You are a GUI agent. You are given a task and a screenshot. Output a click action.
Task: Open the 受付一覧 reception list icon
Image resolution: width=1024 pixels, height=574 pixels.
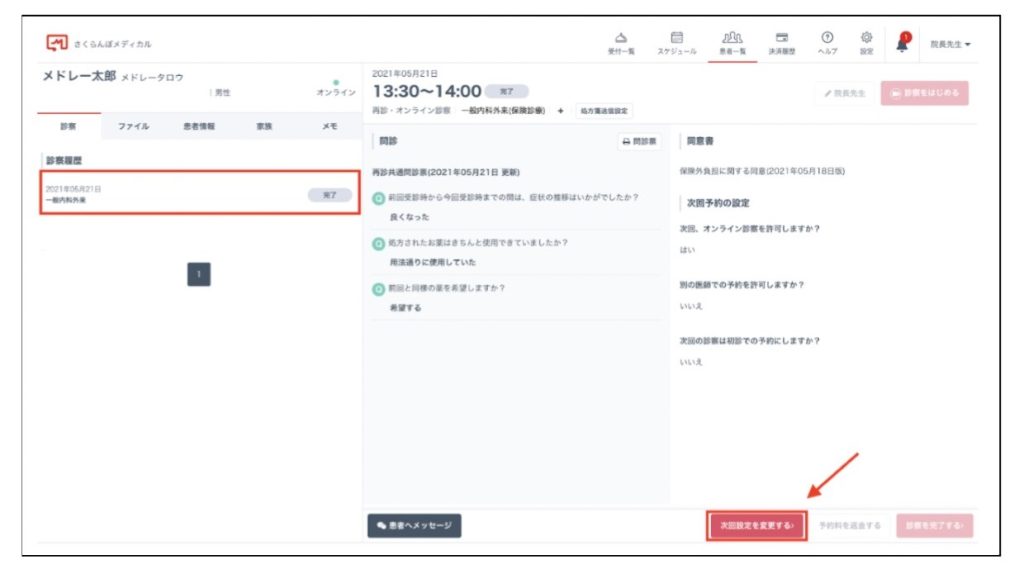tap(621, 38)
